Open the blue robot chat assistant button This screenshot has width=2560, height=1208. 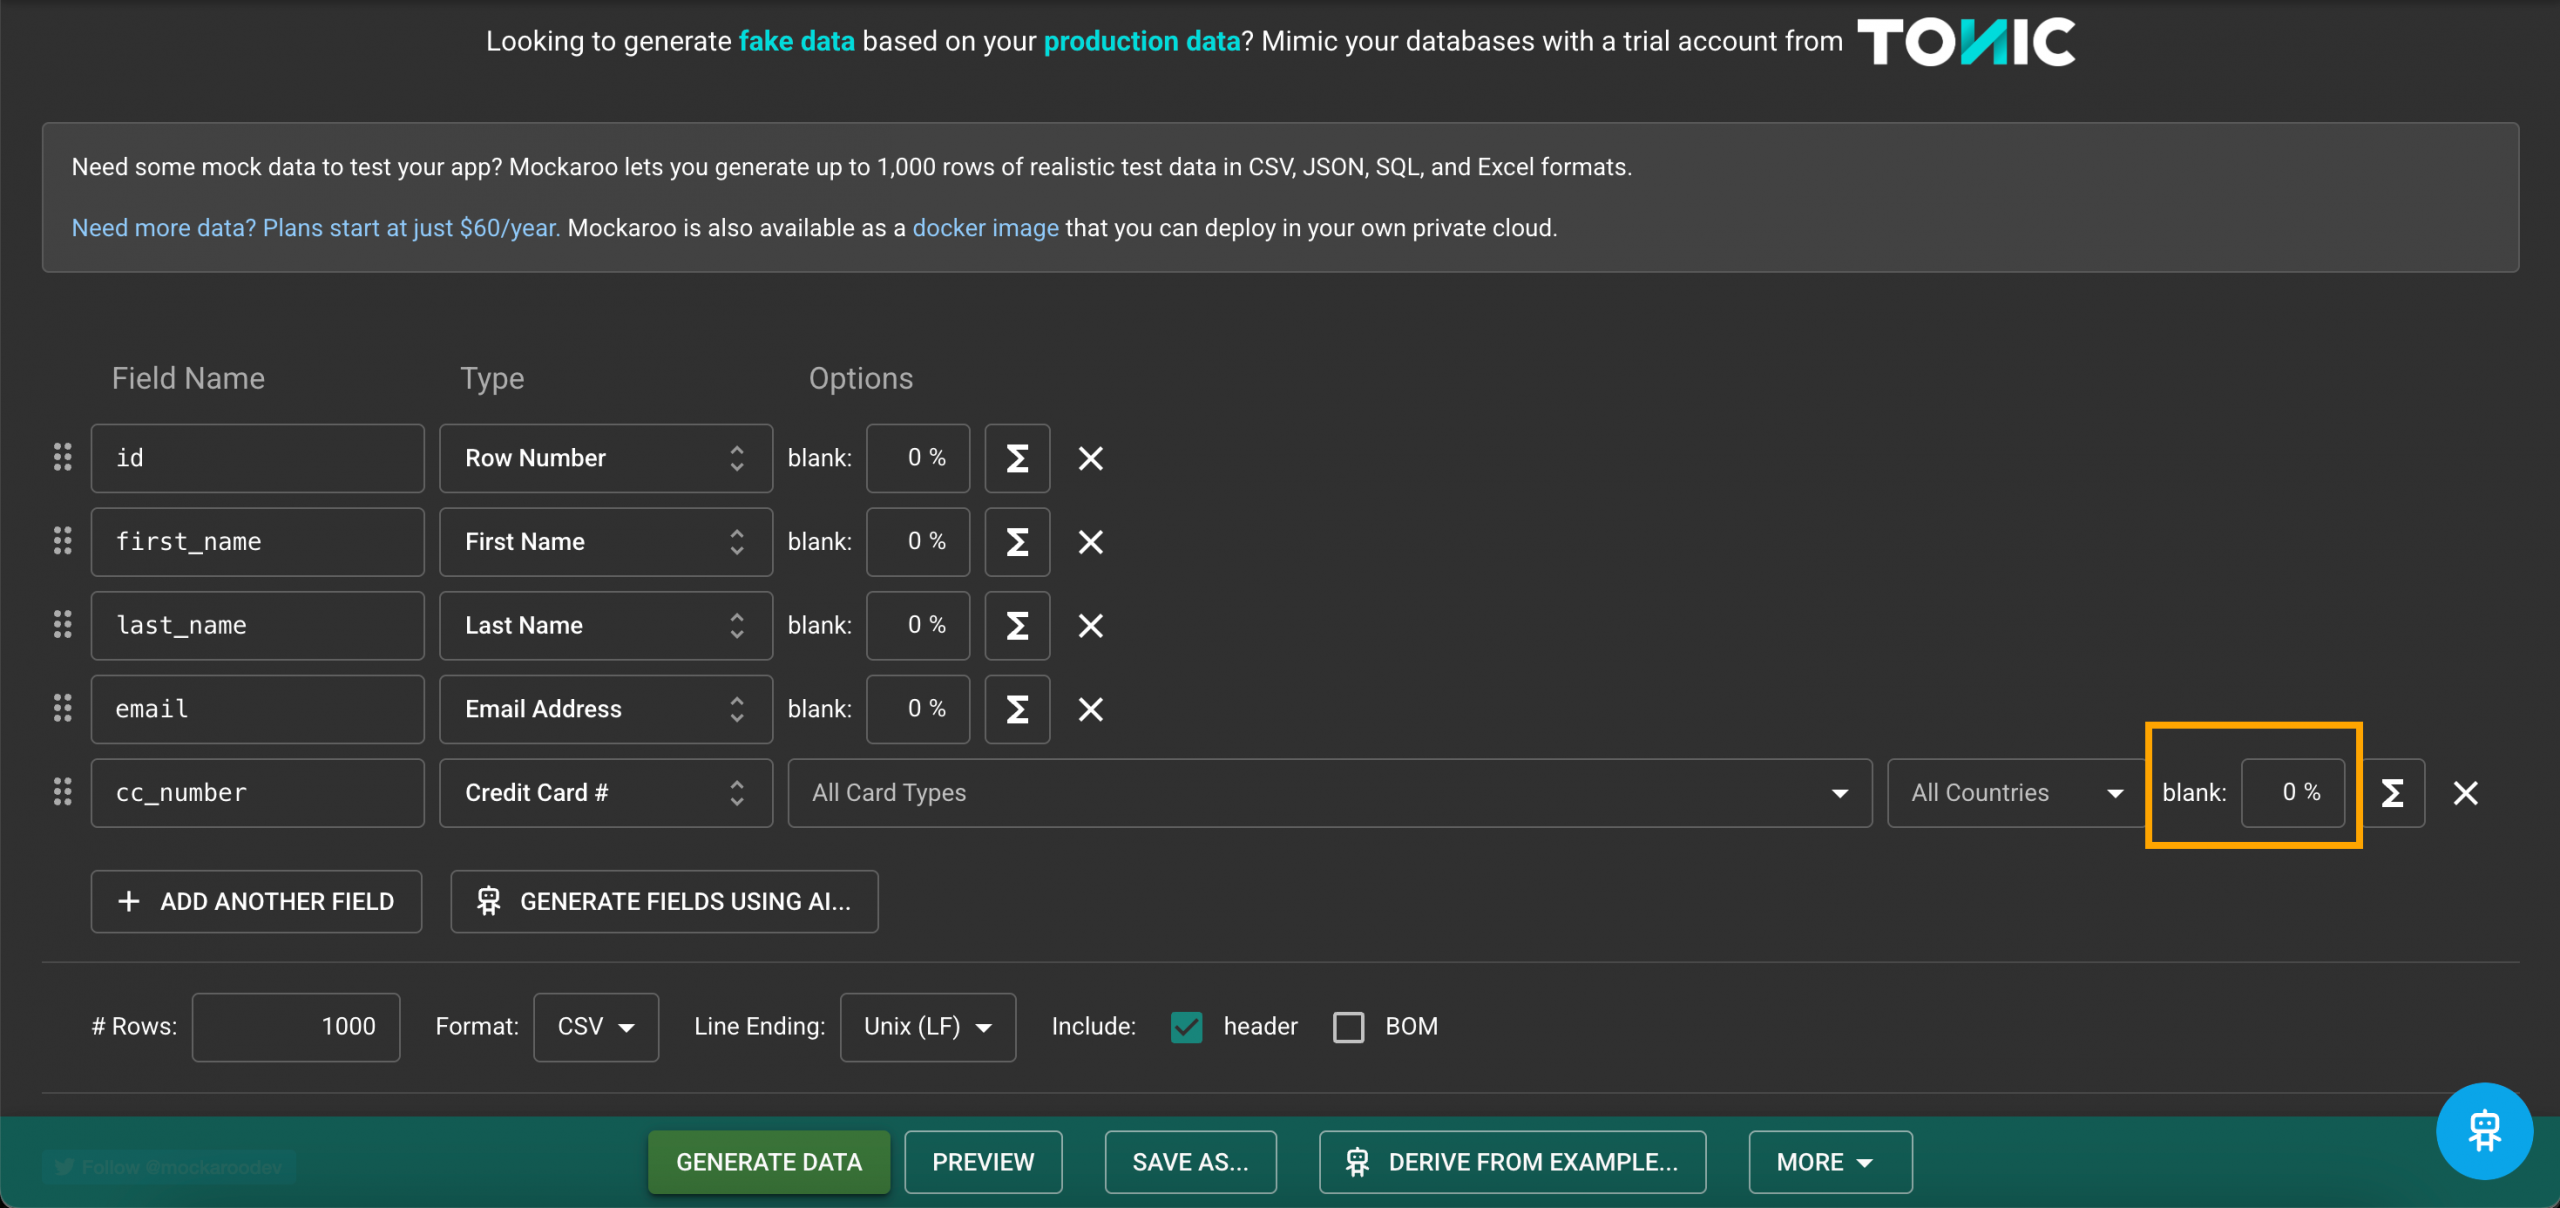[x=2484, y=1131]
